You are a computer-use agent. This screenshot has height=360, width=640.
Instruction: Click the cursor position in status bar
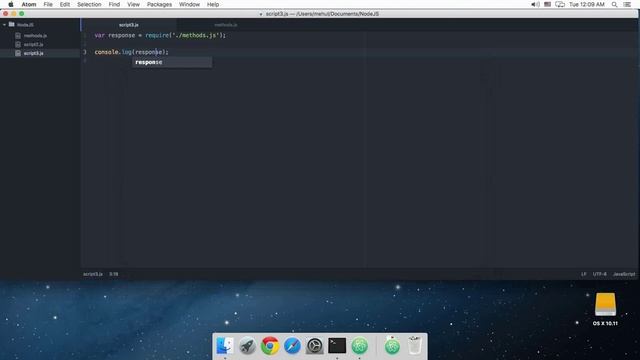point(113,274)
